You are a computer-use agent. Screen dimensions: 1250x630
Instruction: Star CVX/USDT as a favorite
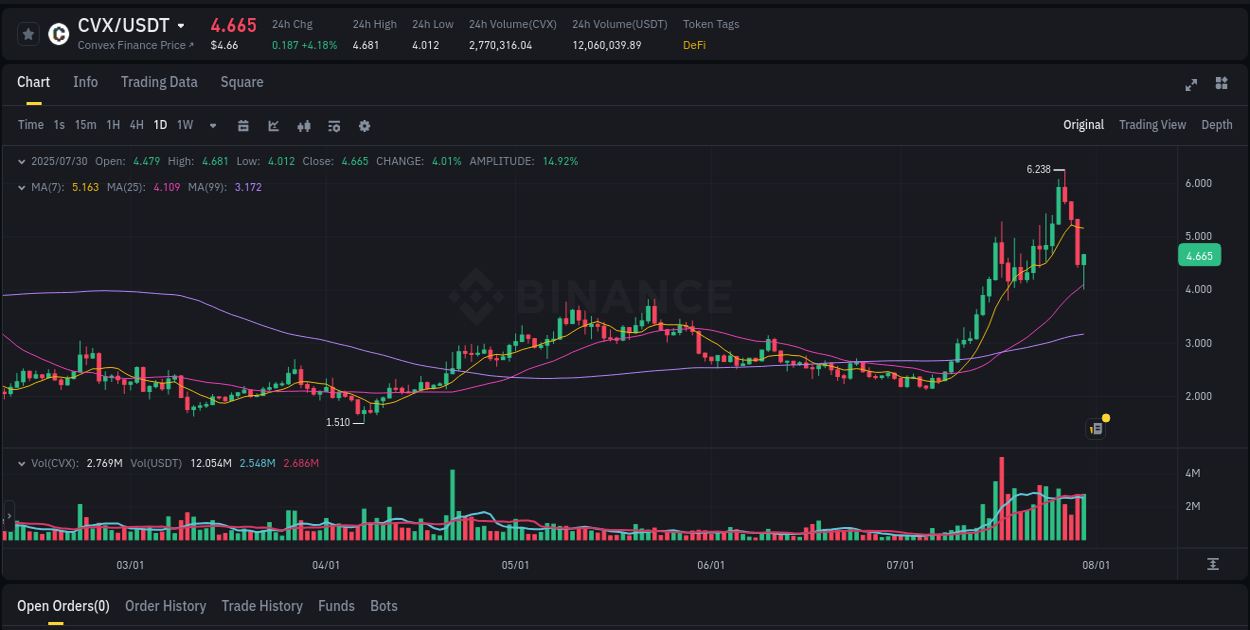click(27, 33)
